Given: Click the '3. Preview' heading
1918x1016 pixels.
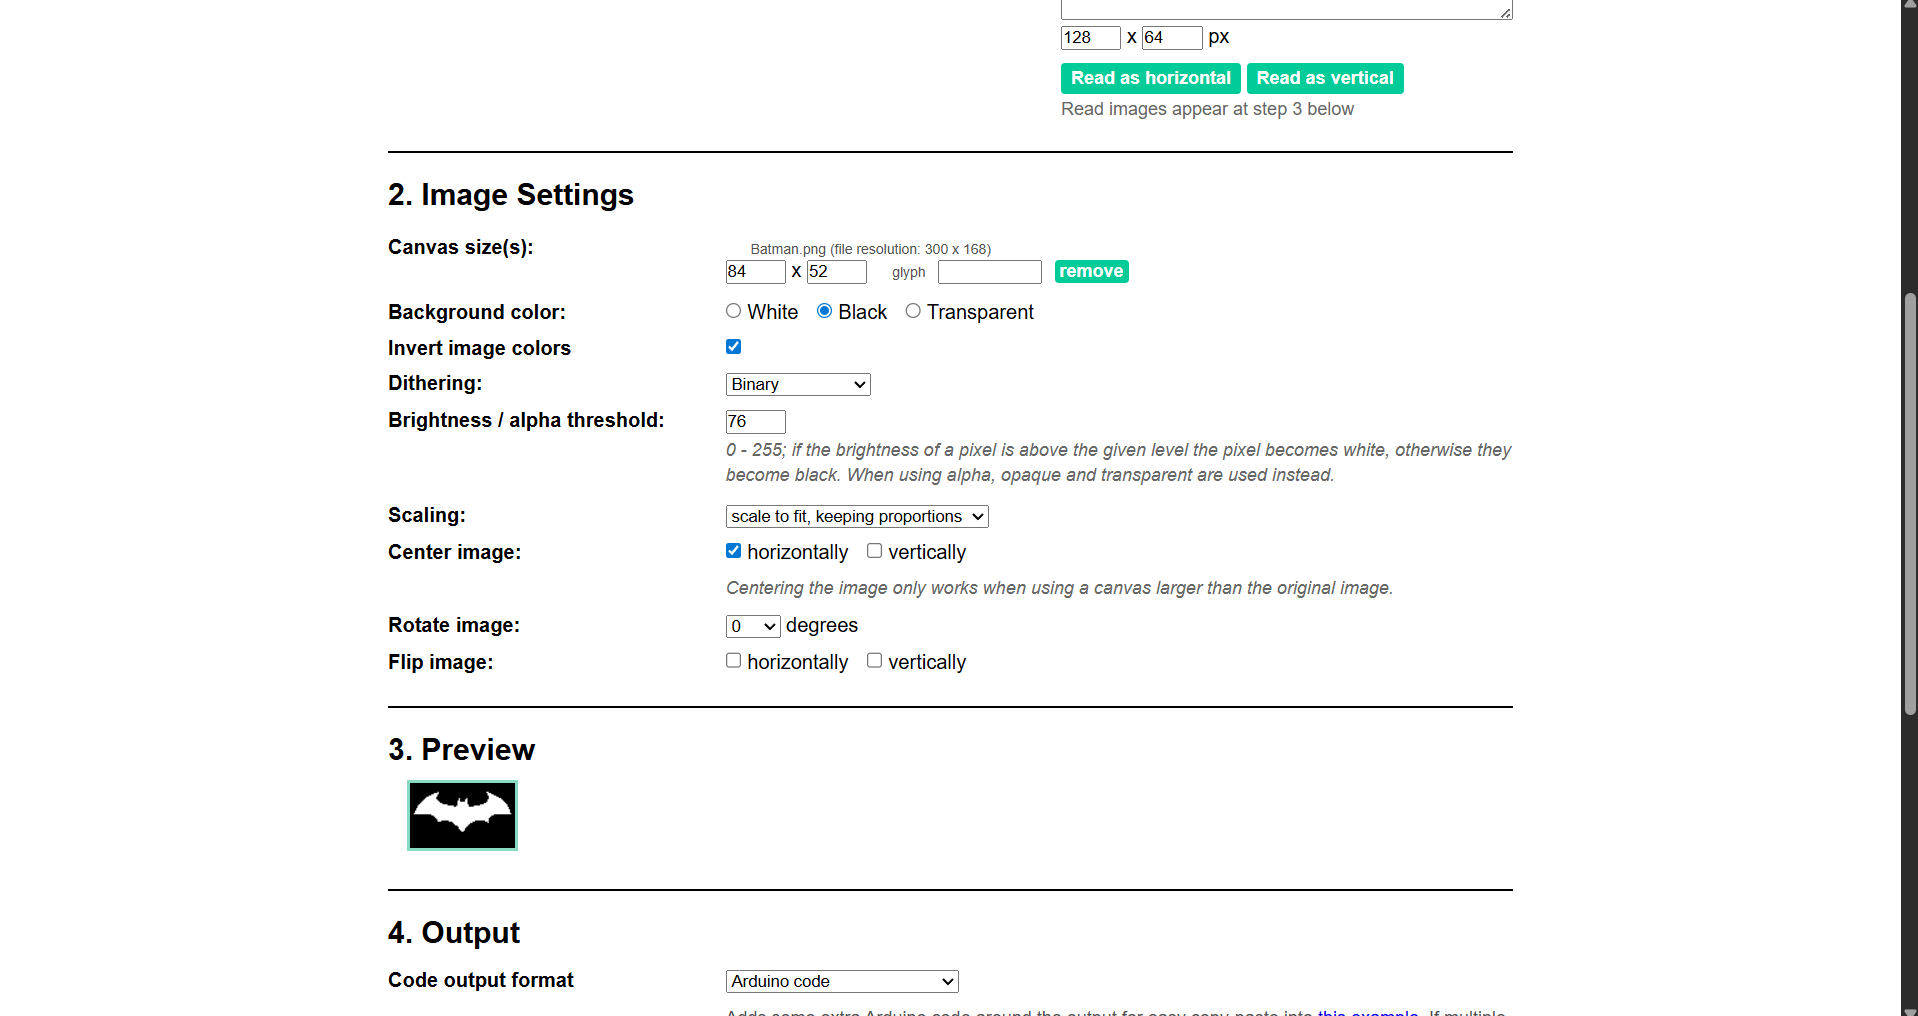Looking at the screenshot, I should [462, 750].
